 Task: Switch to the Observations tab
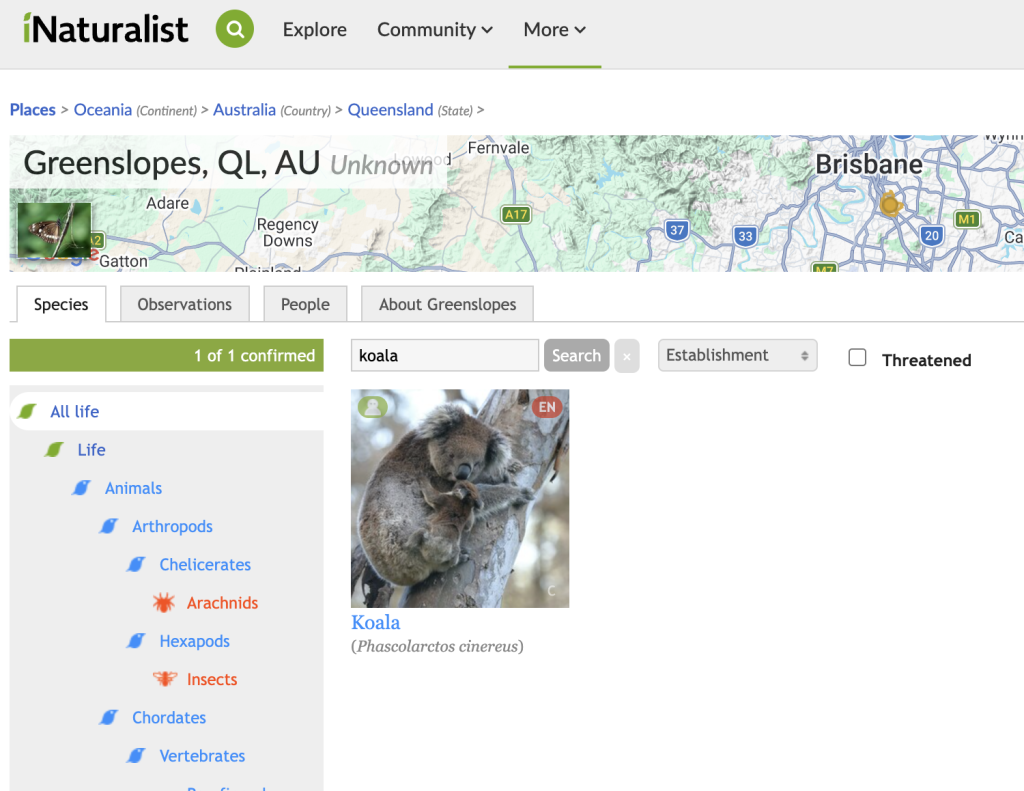184,304
